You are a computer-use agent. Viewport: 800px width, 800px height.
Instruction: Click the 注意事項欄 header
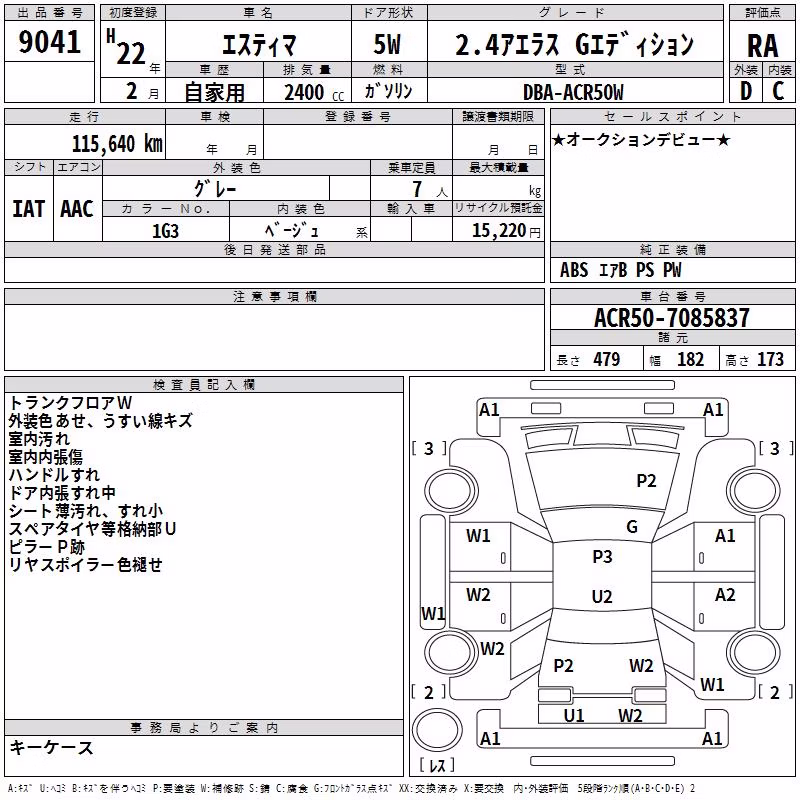click(x=274, y=296)
